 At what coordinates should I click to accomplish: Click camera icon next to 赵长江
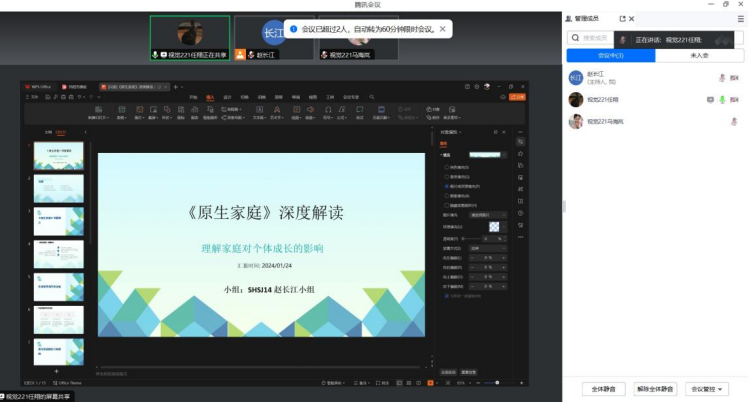click(734, 77)
